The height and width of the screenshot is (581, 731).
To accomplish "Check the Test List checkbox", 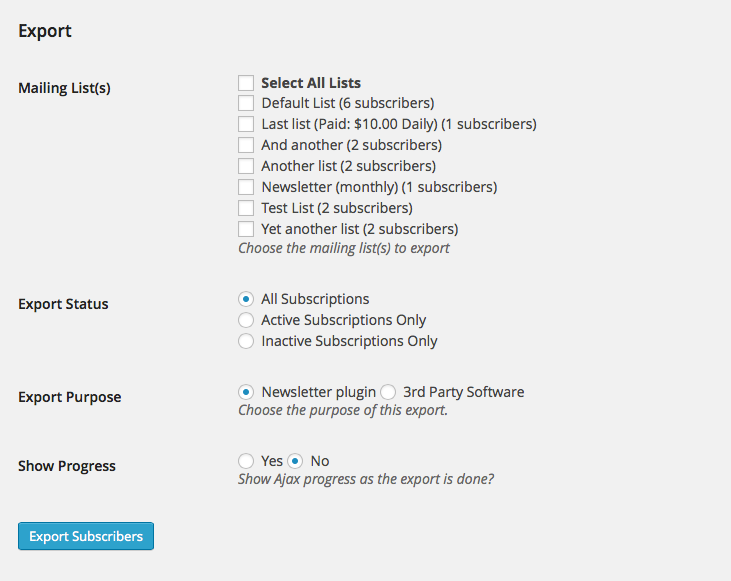I will [x=246, y=208].
